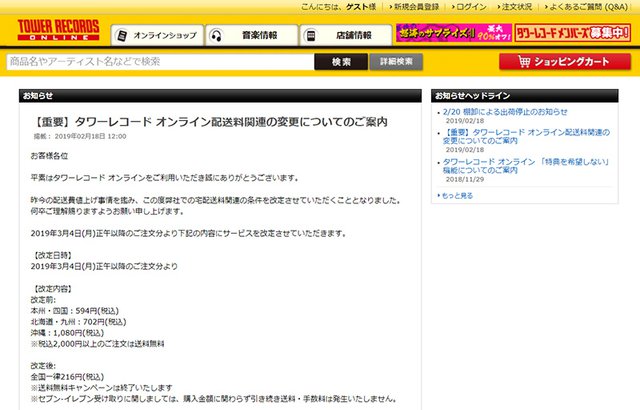Screen dimensions: 640x410
Task: Click the greeting こんにちは、ゲスト様
Action: point(338,7)
